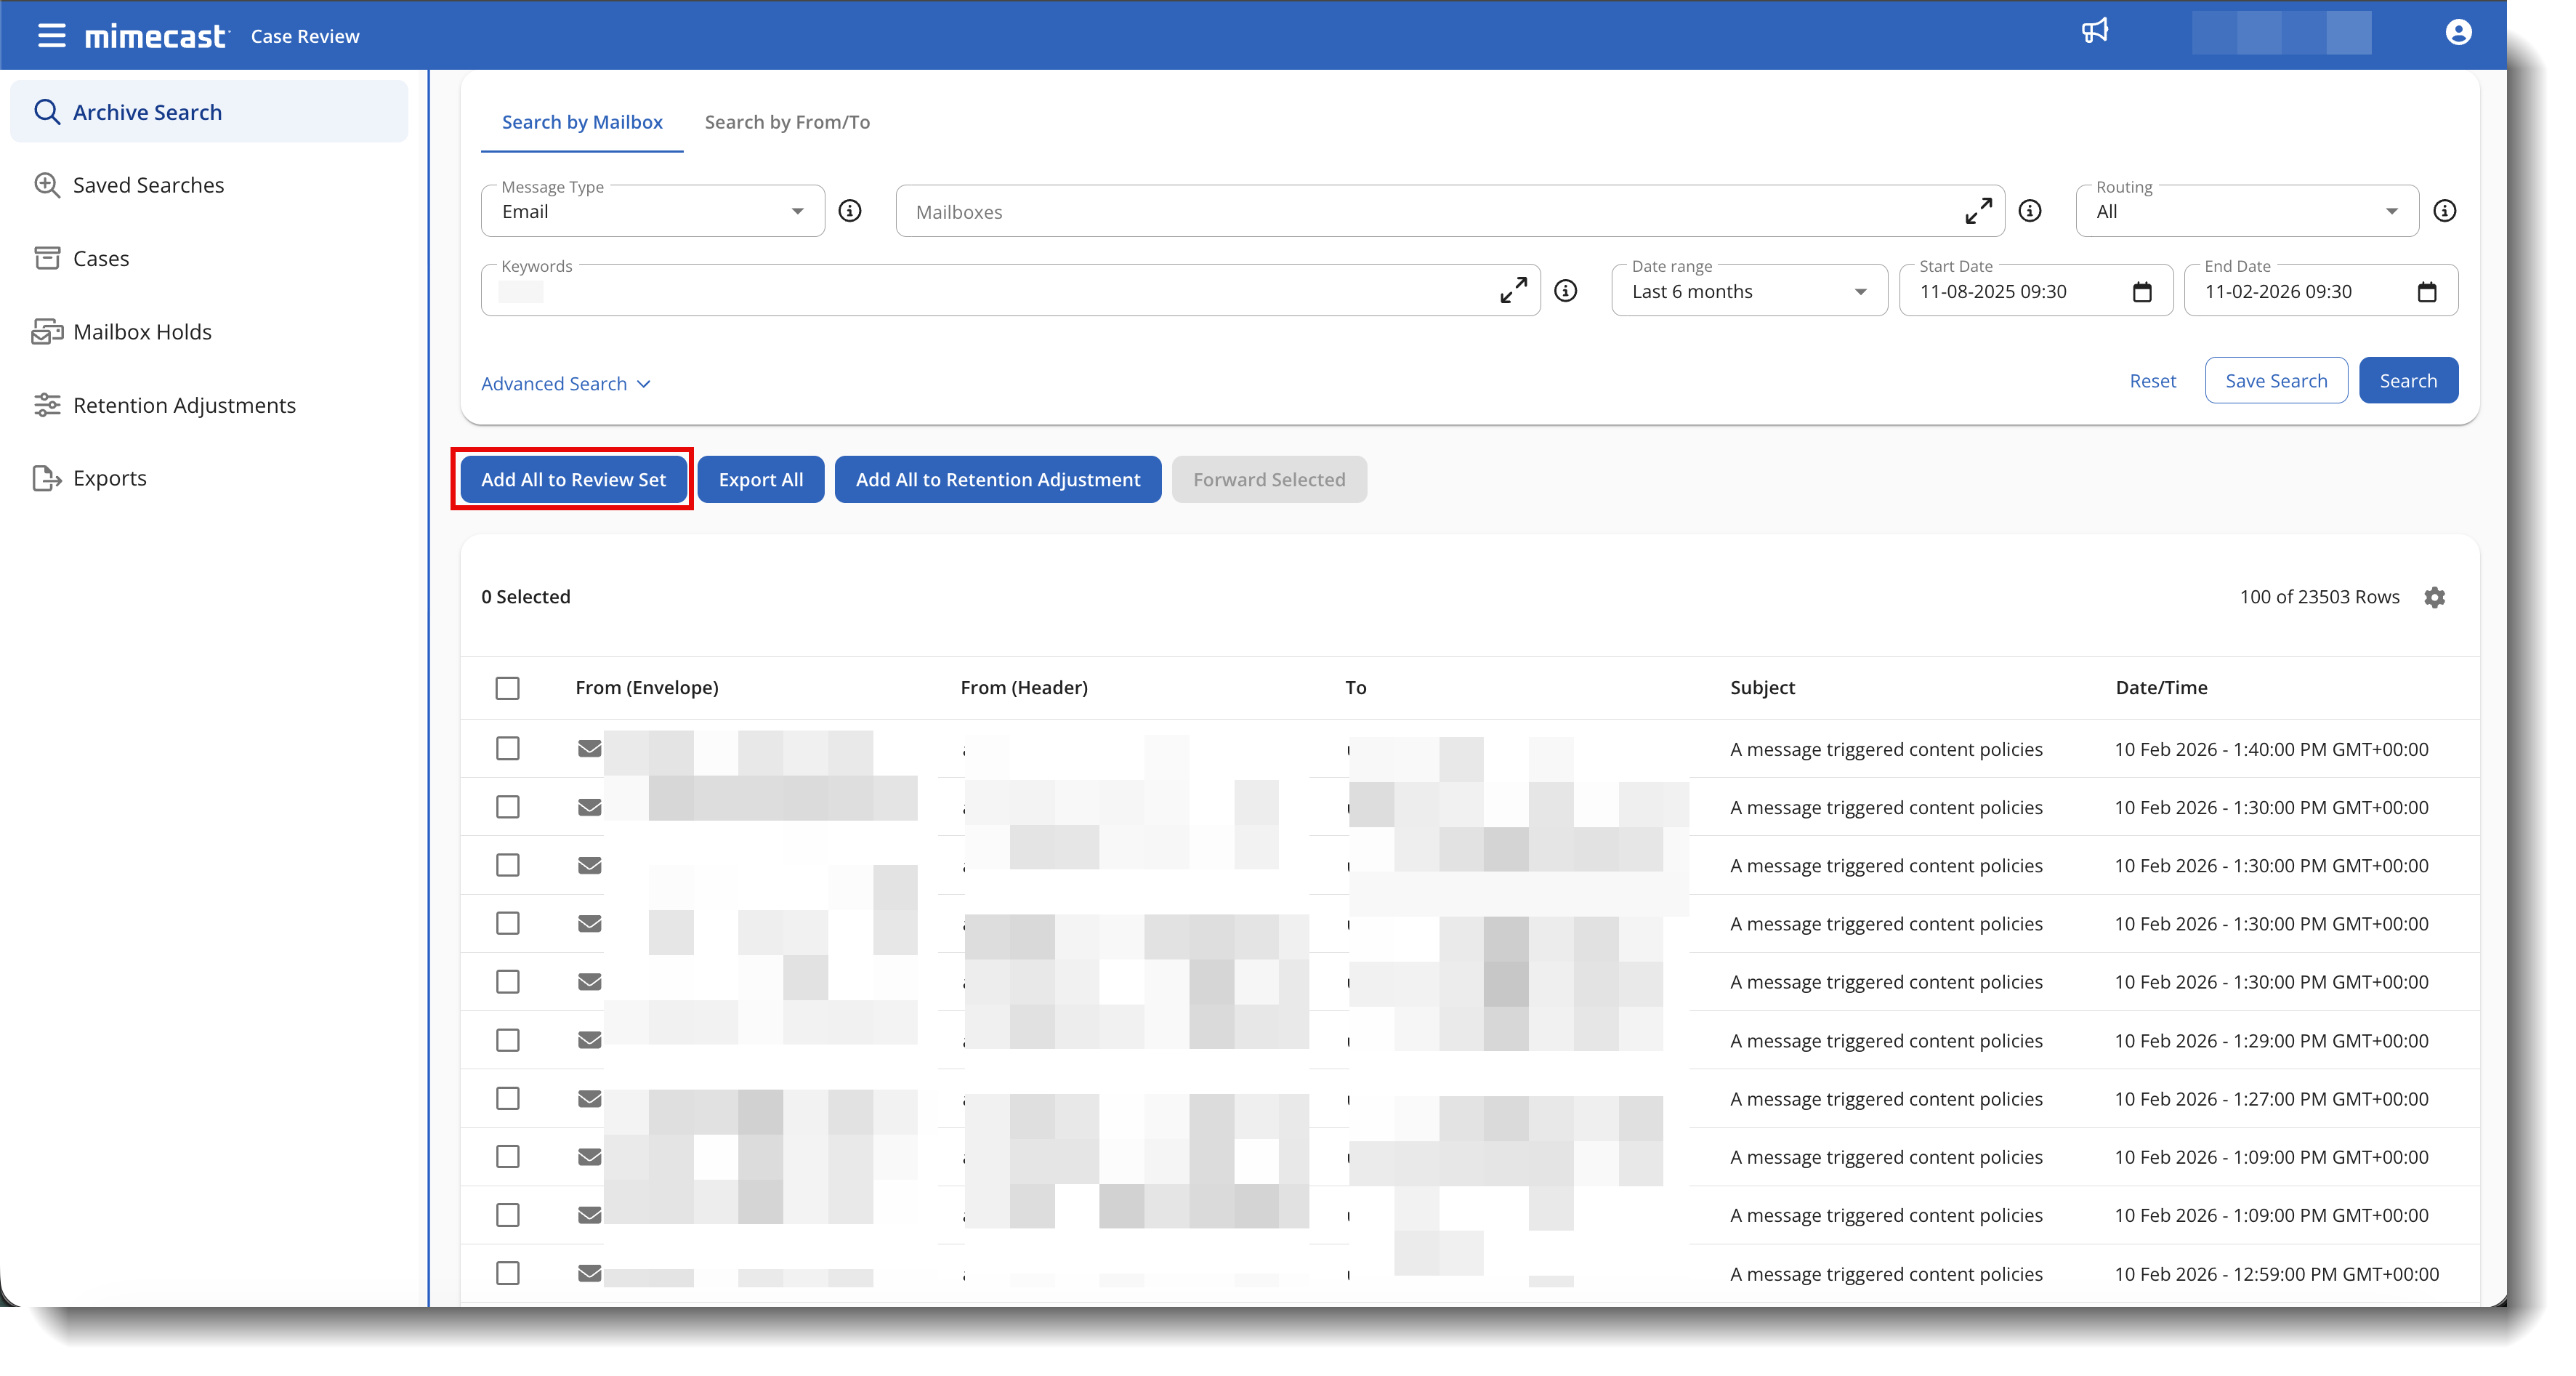This screenshot has height=1376, width=2576.
Task: Select the 12:59:00 PM message checkbox
Action: [508, 1273]
